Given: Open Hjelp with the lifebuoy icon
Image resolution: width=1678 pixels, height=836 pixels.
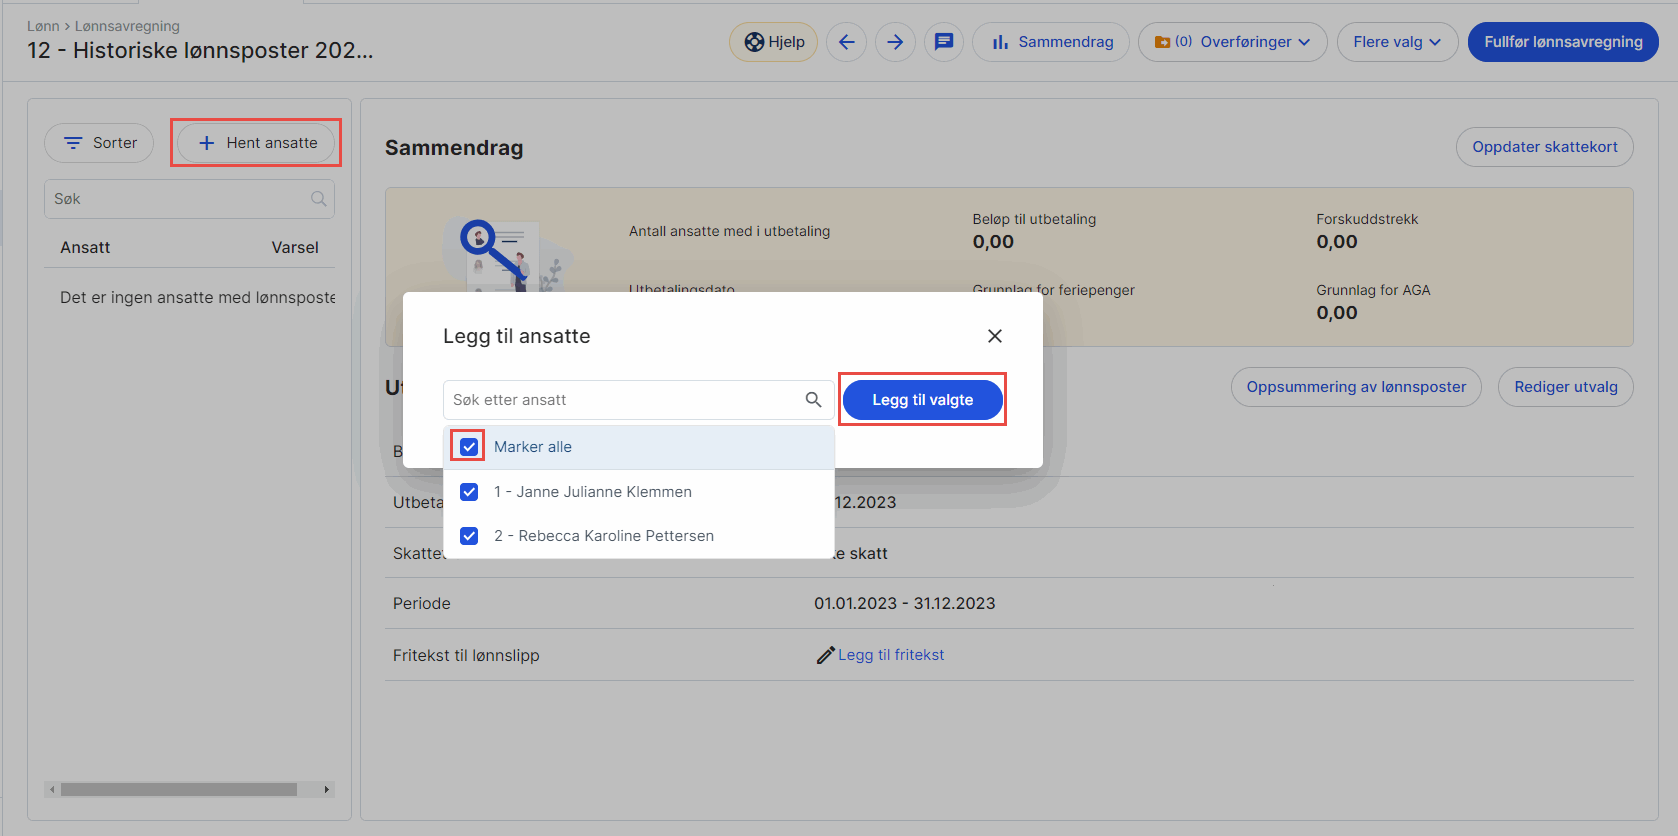Looking at the screenshot, I should coord(774,42).
